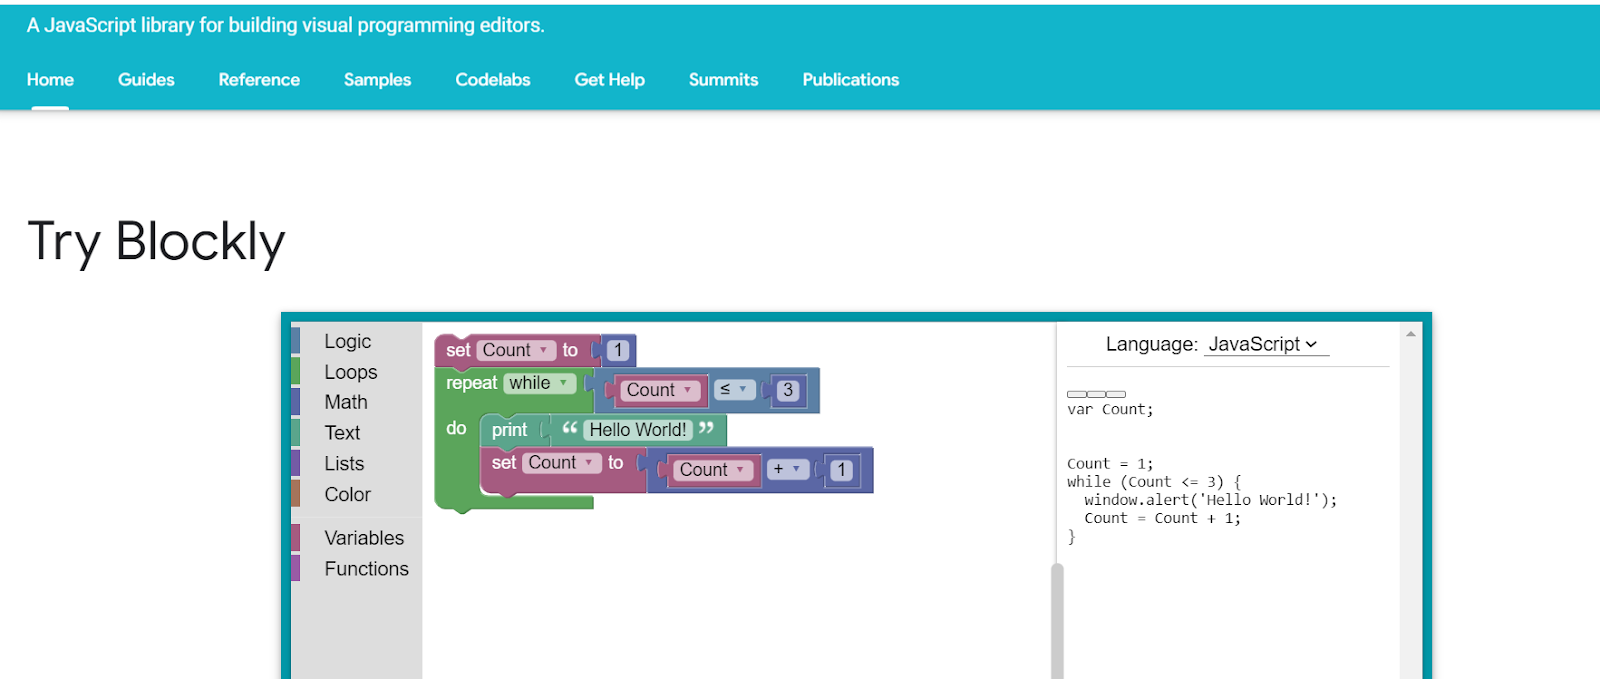This screenshot has height=679, width=1600.
Task: Go to the Publications tab
Action: click(851, 80)
